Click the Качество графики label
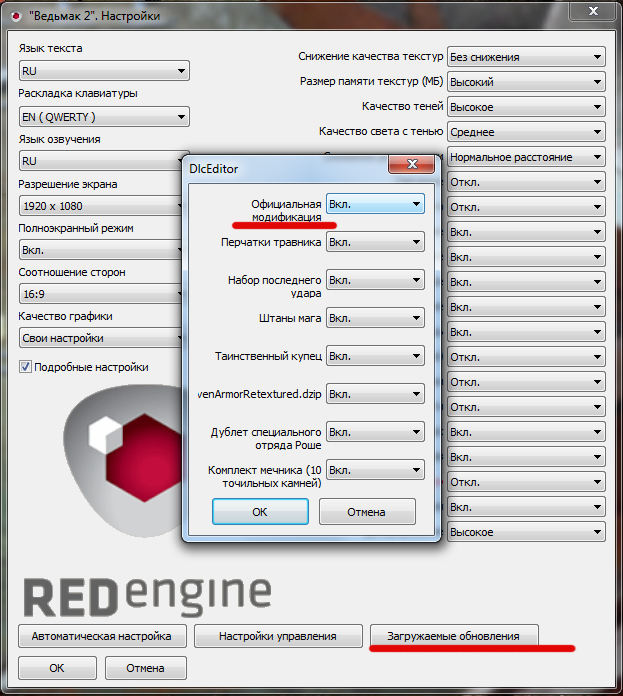The image size is (623, 696). coord(65,316)
